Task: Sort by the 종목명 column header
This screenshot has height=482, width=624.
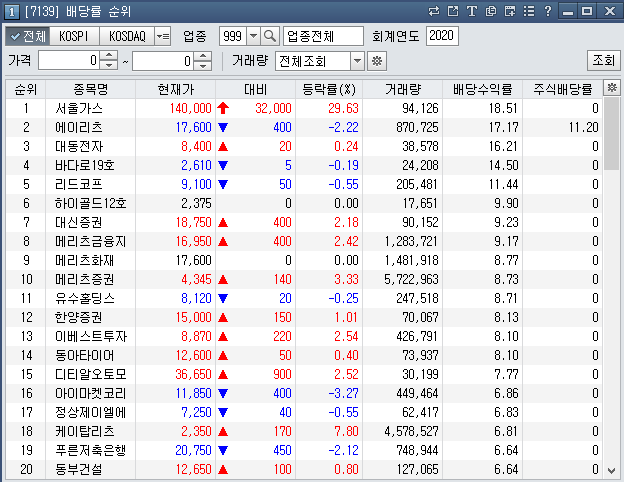Action: pyautogui.click(x=91, y=89)
